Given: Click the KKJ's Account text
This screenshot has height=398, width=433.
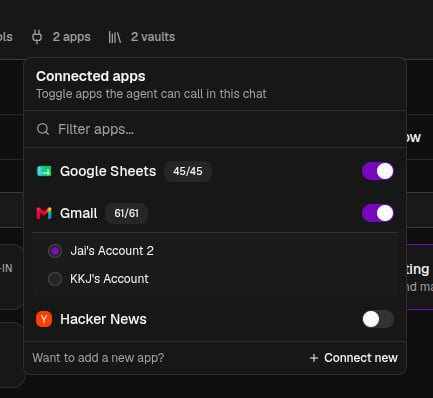Looking at the screenshot, I should pos(109,279).
